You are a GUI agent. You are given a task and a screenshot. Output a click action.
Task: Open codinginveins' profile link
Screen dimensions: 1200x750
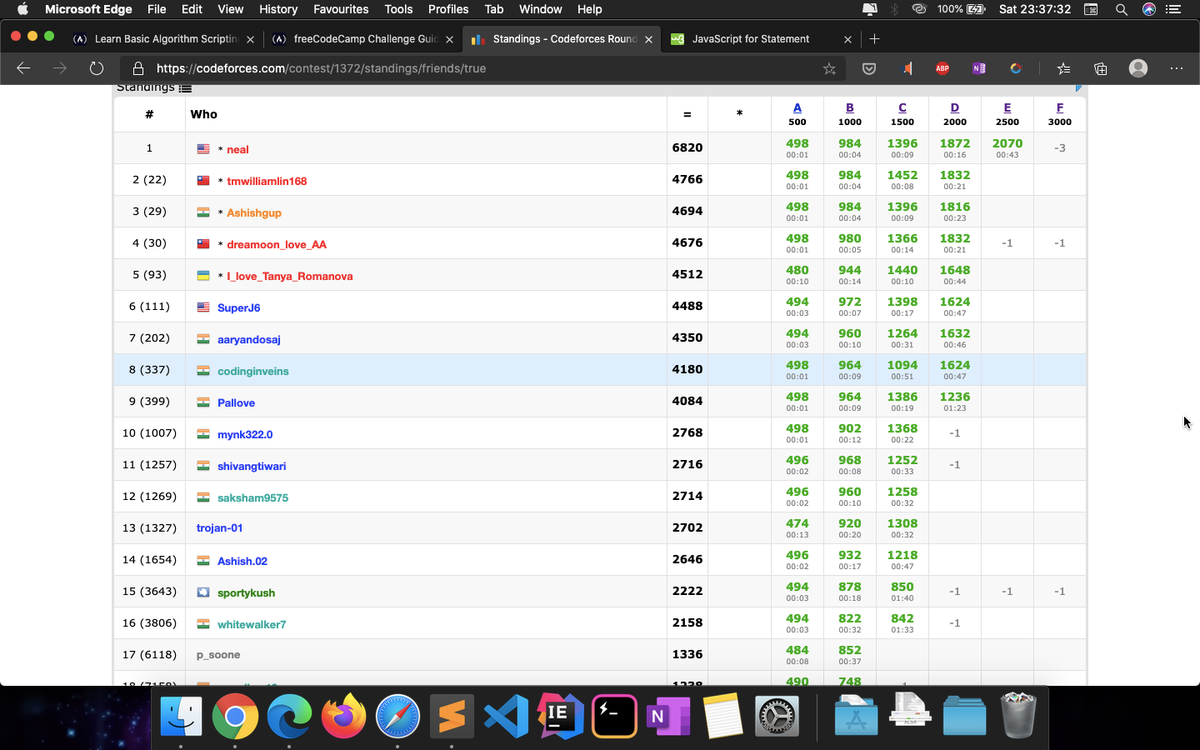tap(253, 371)
